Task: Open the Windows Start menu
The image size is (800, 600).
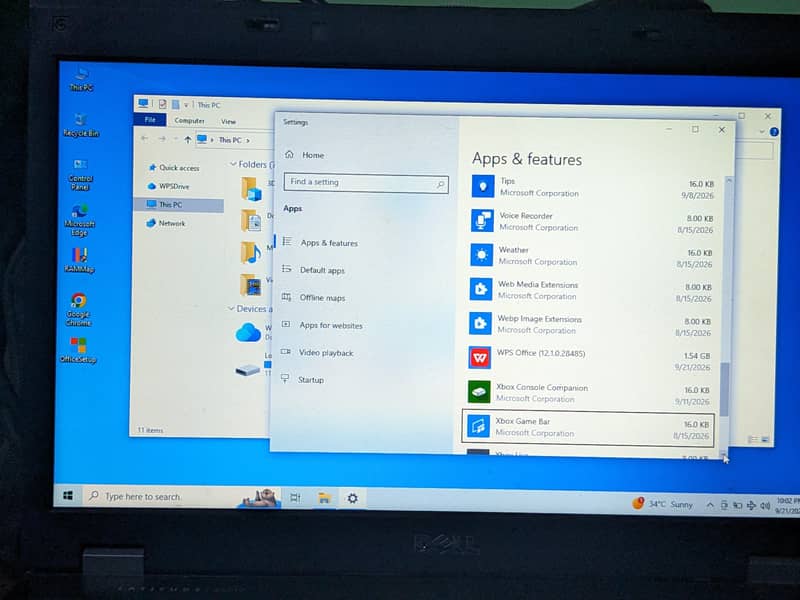Action: pyautogui.click(x=68, y=495)
